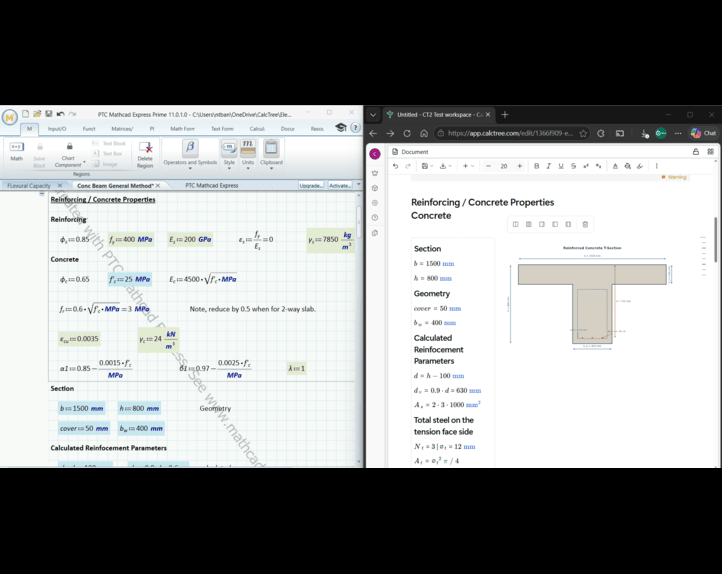
Task: Switch to the Text Form ribbon tab
Action: [222, 129]
